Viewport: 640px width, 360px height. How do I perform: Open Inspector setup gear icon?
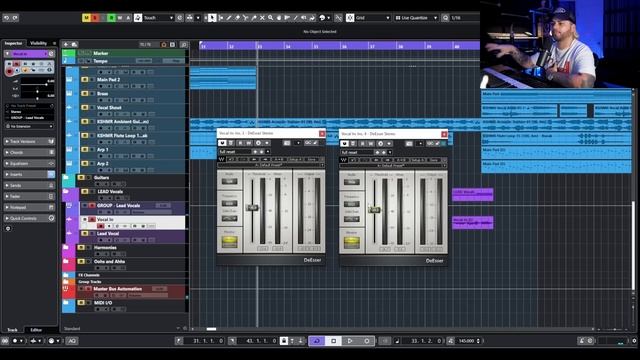[8, 229]
